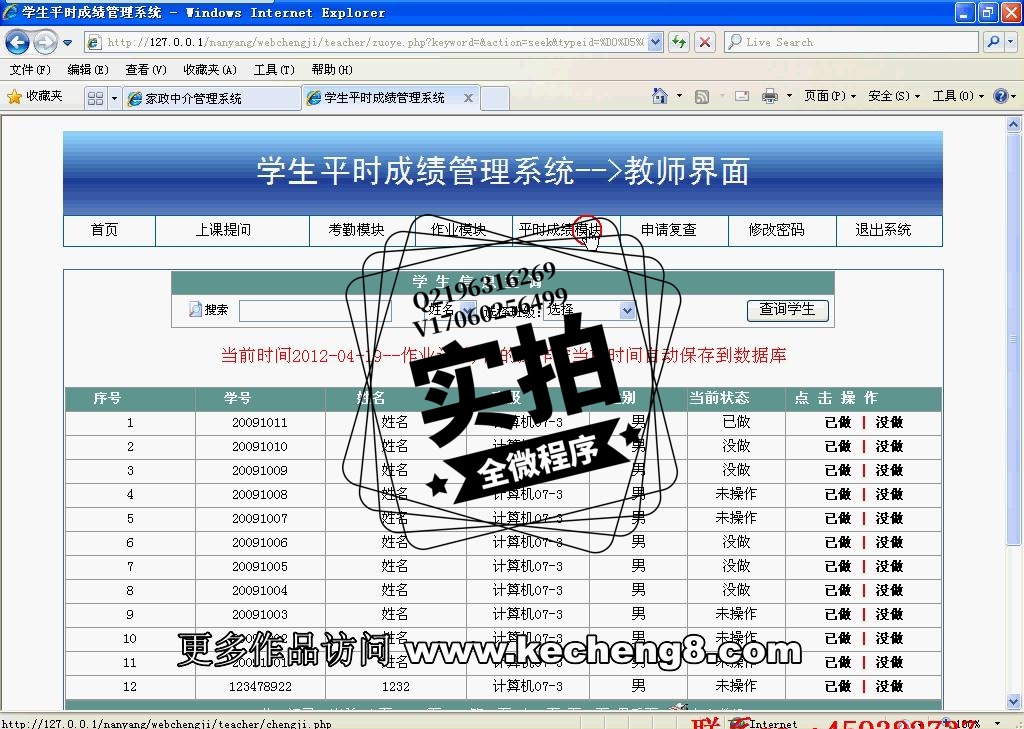Image resolution: width=1024 pixels, height=729 pixels.
Task: Go back with the browser Back arrow
Action: click(x=17, y=42)
